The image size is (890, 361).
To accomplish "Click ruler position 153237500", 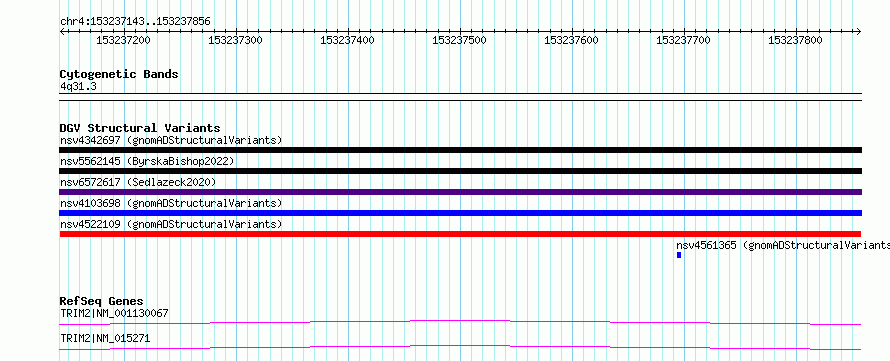I will point(459,40).
